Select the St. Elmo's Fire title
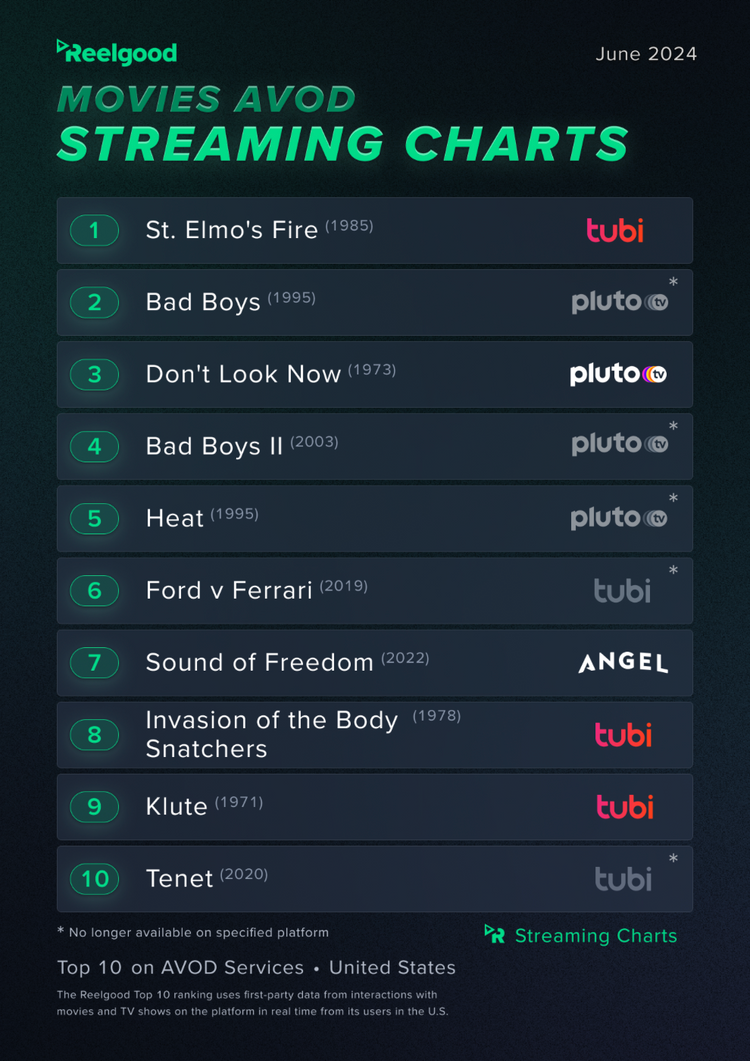750x1061 pixels. click(x=232, y=230)
